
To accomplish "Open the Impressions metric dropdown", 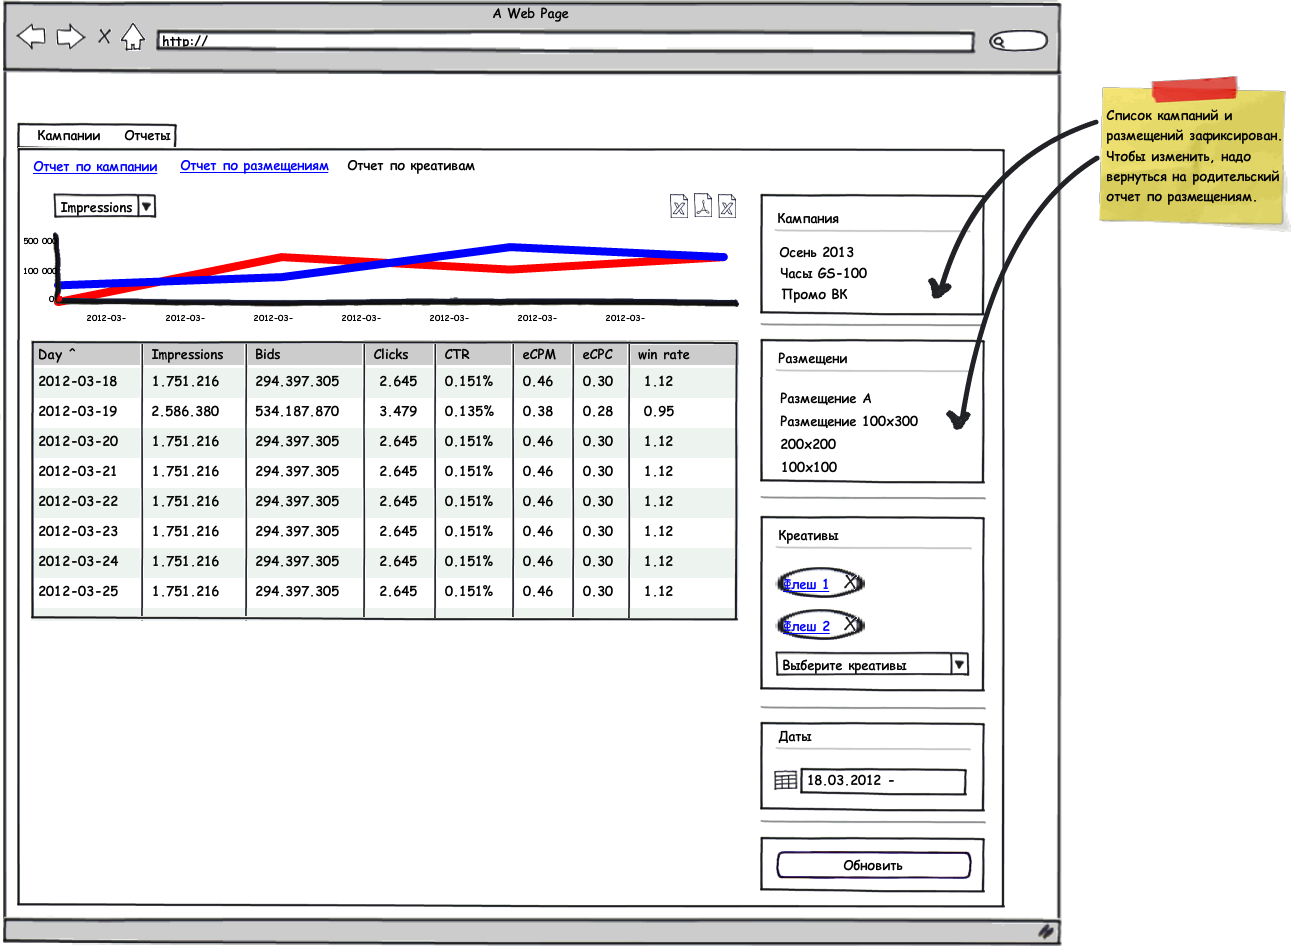I will (146, 207).
